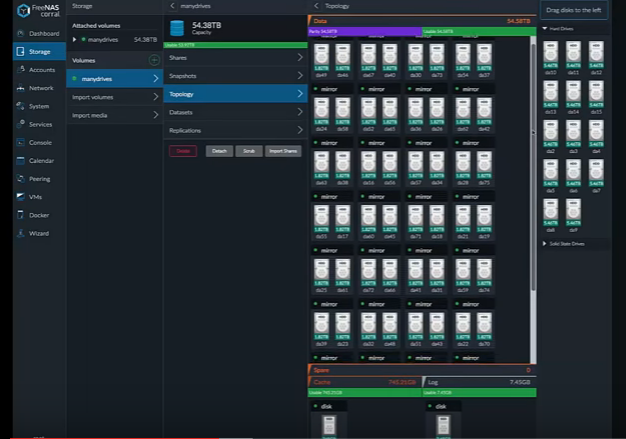Open the VMs section

point(39,197)
